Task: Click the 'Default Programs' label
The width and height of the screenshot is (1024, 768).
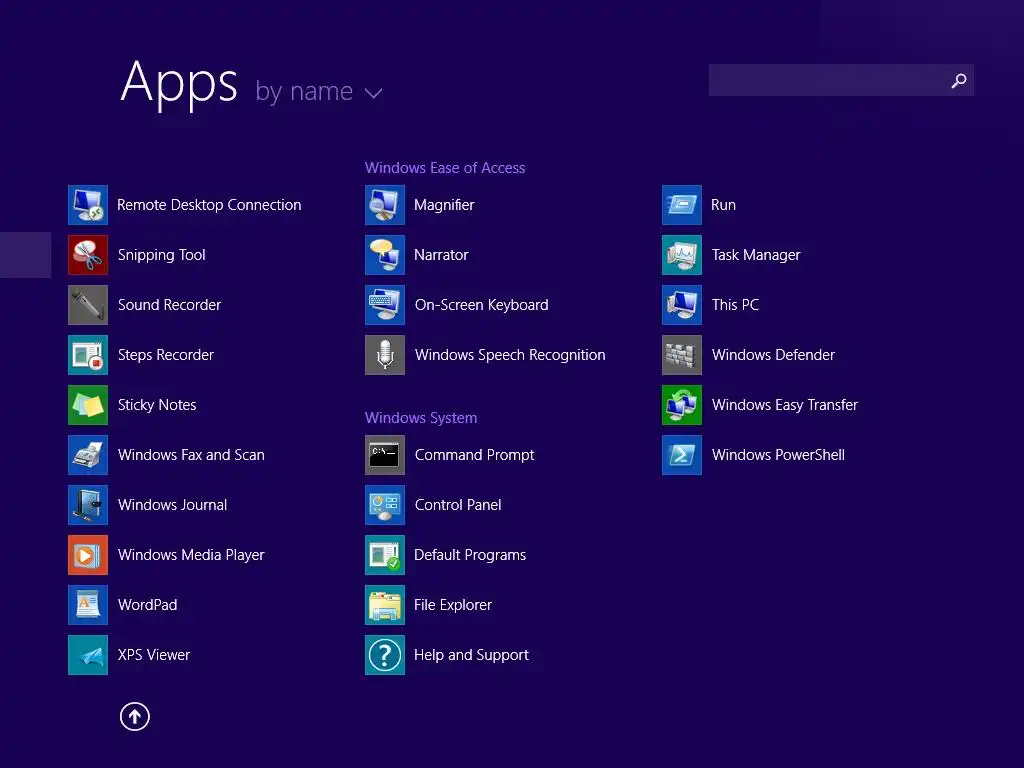Action: [470, 555]
